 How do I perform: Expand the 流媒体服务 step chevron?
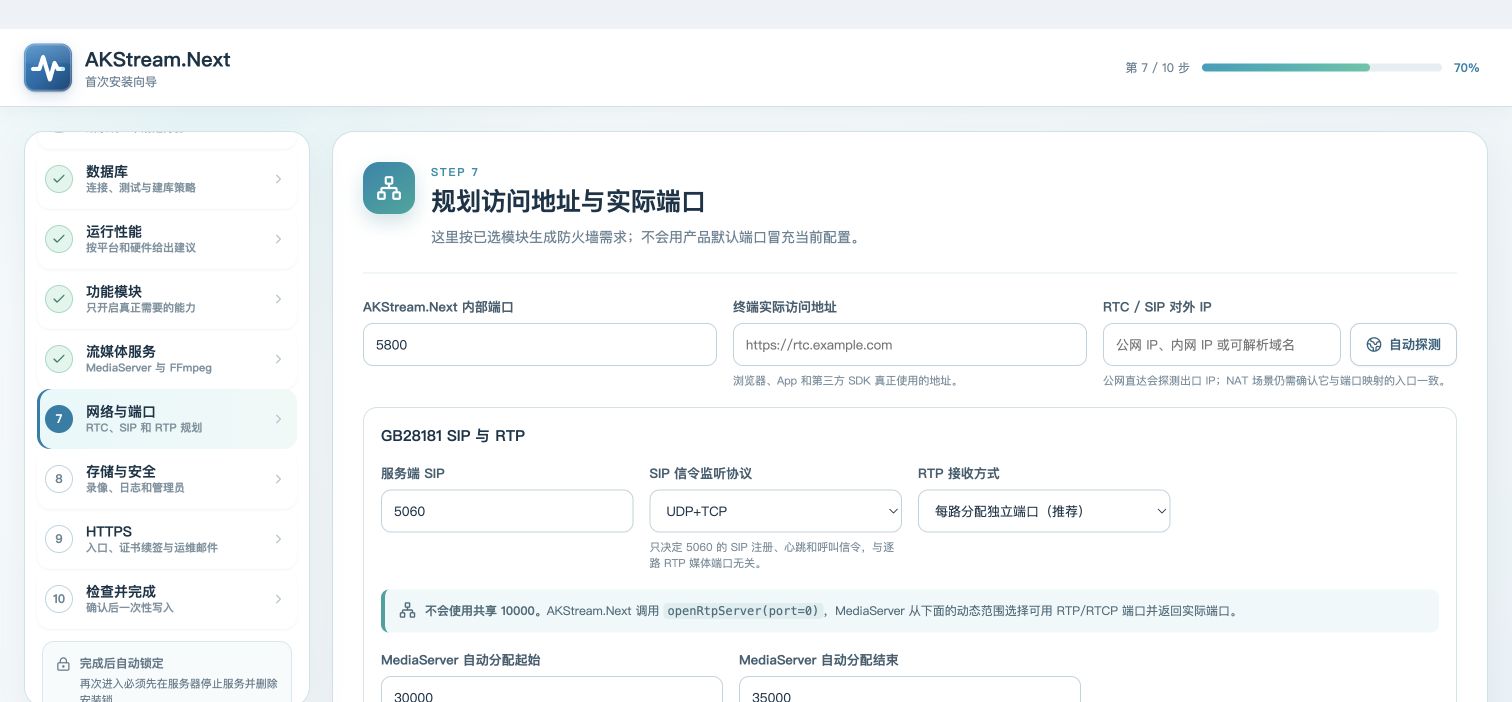click(278, 359)
